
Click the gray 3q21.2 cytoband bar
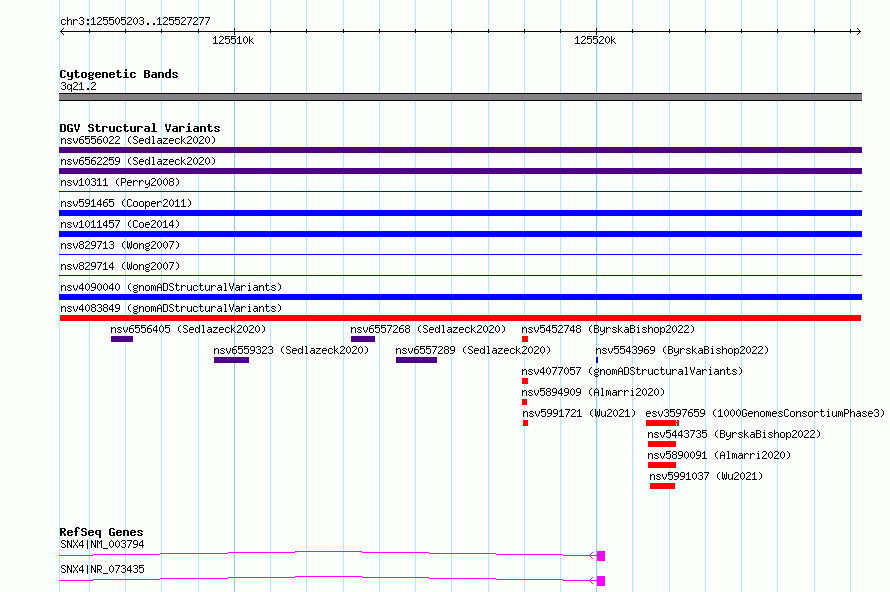pos(460,97)
